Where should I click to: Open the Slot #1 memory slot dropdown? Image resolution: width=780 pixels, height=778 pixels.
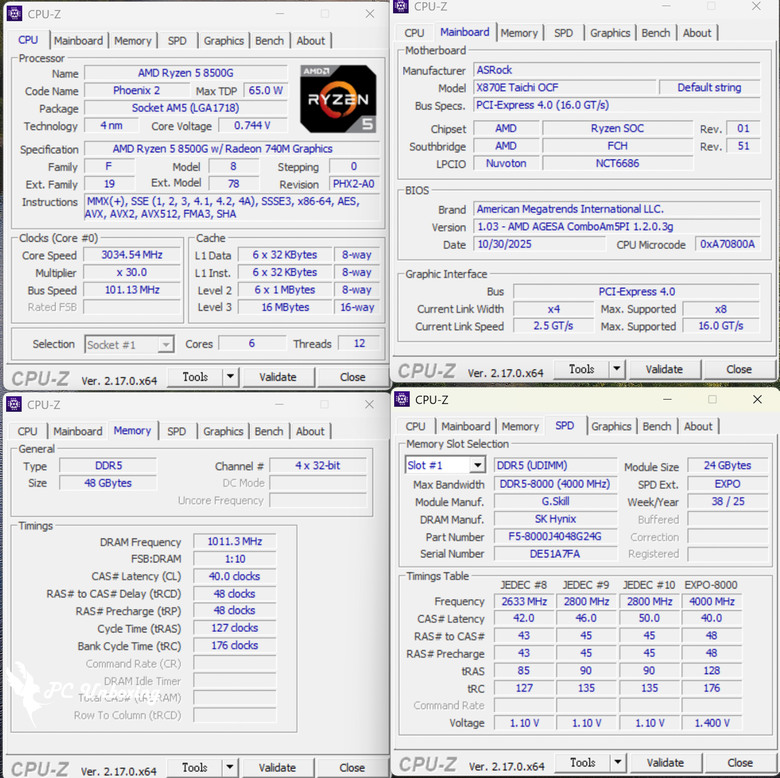pyautogui.click(x=445, y=466)
